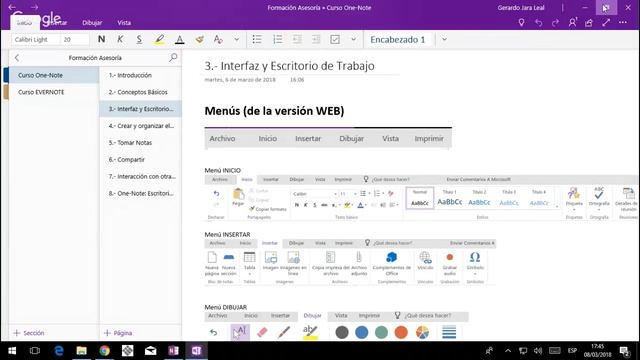The height and width of the screenshot is (360, 640).
Task: Select the Curso One-Note section
Action: point(54,75)
